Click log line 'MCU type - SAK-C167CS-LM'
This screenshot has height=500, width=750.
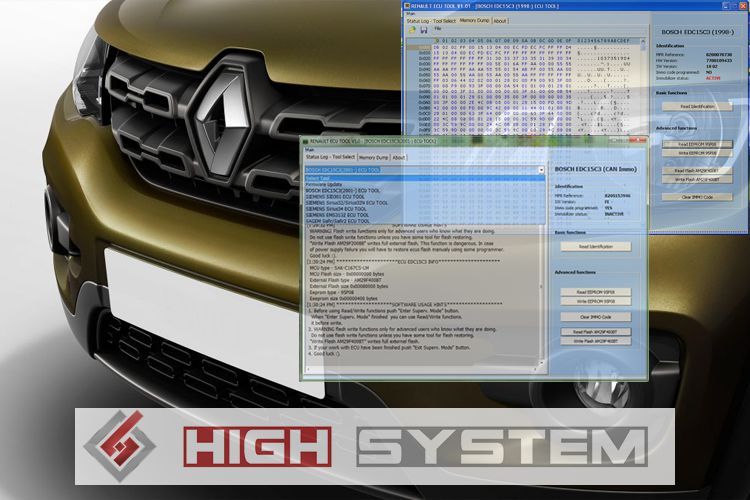point(339,268)
